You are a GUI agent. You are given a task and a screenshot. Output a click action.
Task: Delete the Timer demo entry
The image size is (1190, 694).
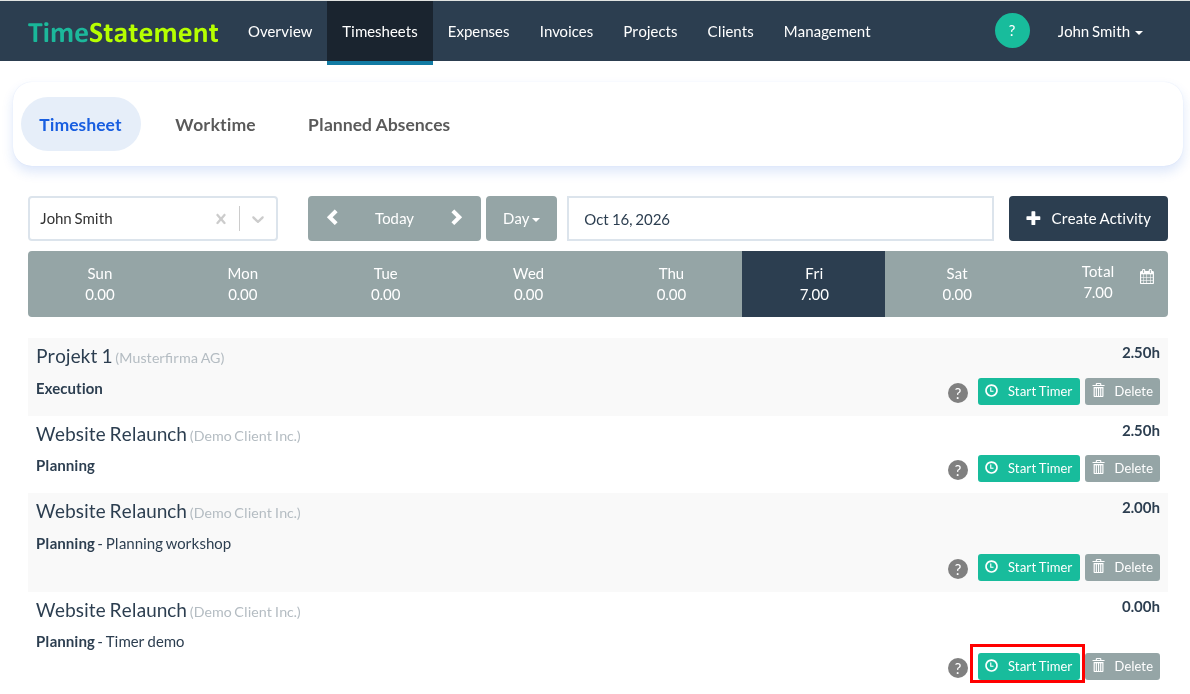click(1122, 666)
